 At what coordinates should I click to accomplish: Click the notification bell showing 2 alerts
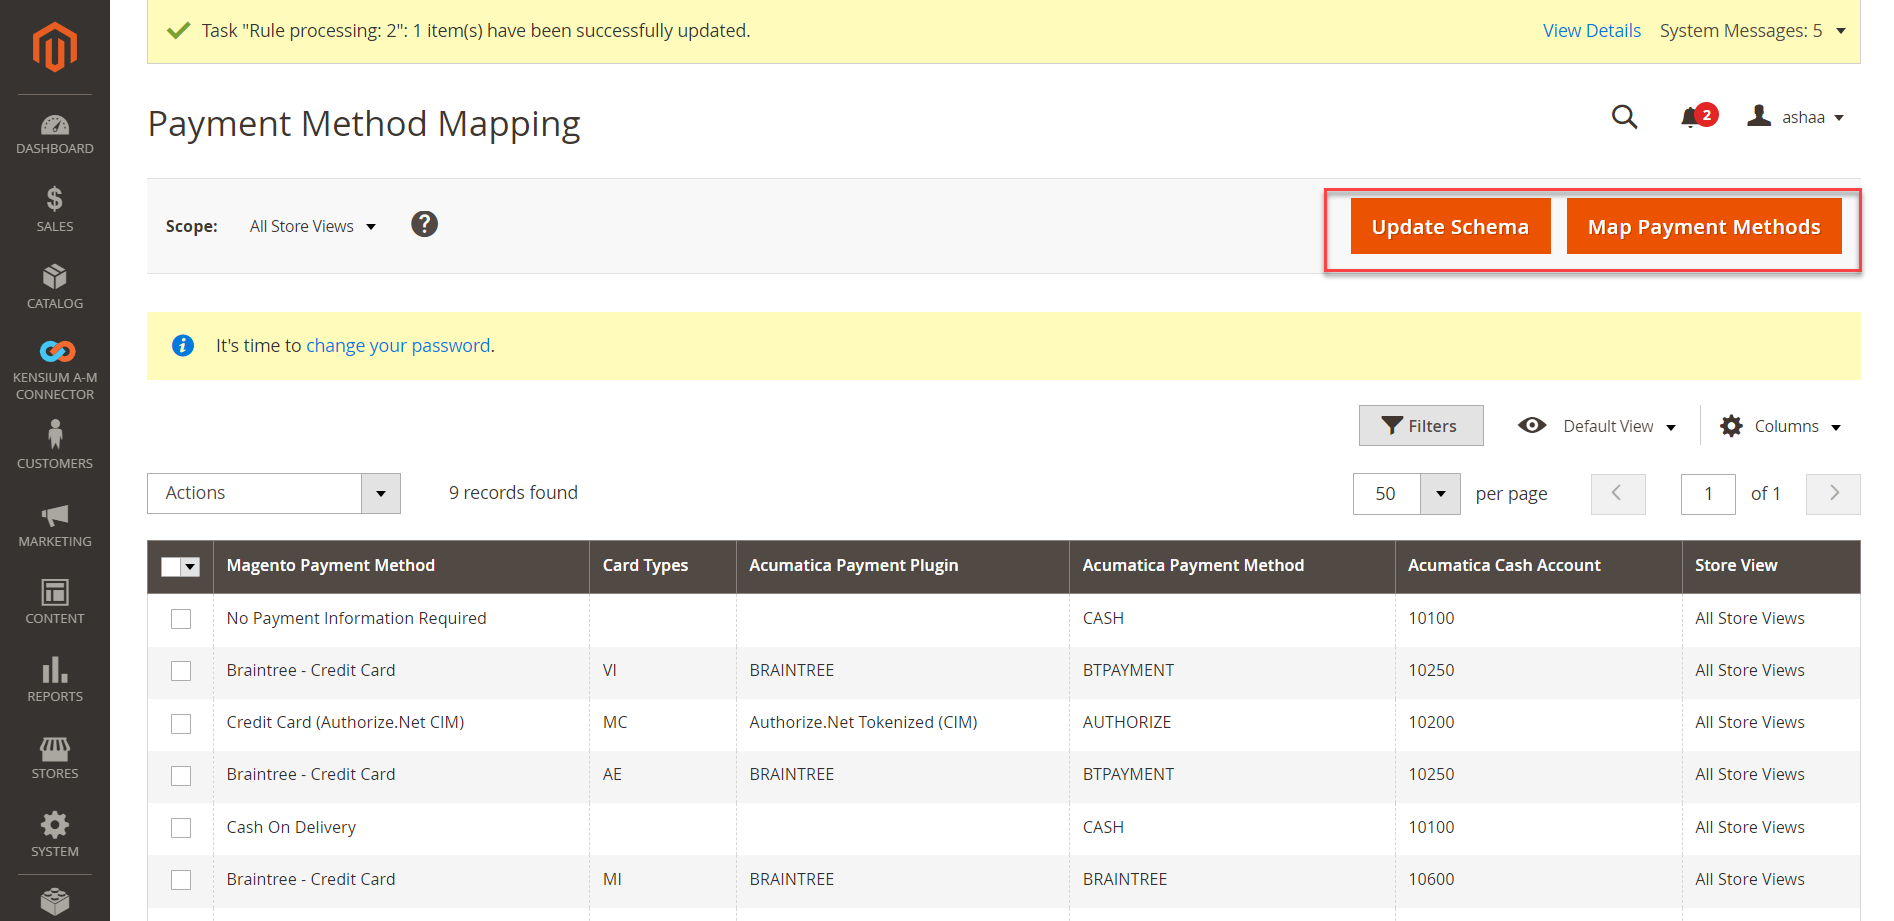pos(1692,116)
